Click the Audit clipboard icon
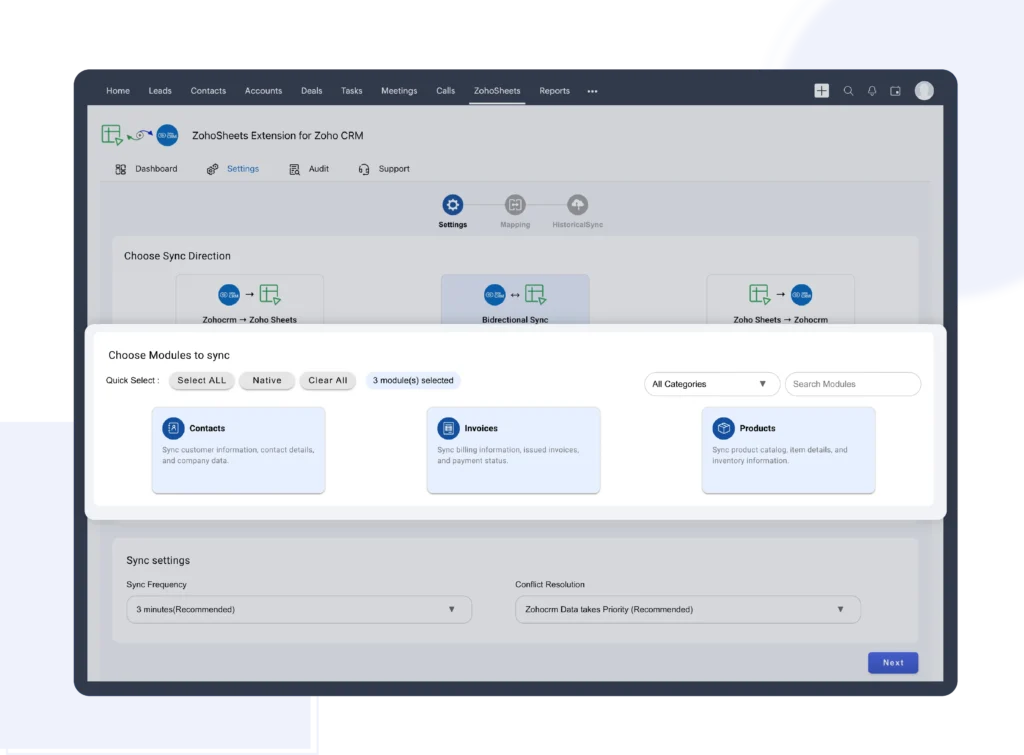 click(296, 168)
